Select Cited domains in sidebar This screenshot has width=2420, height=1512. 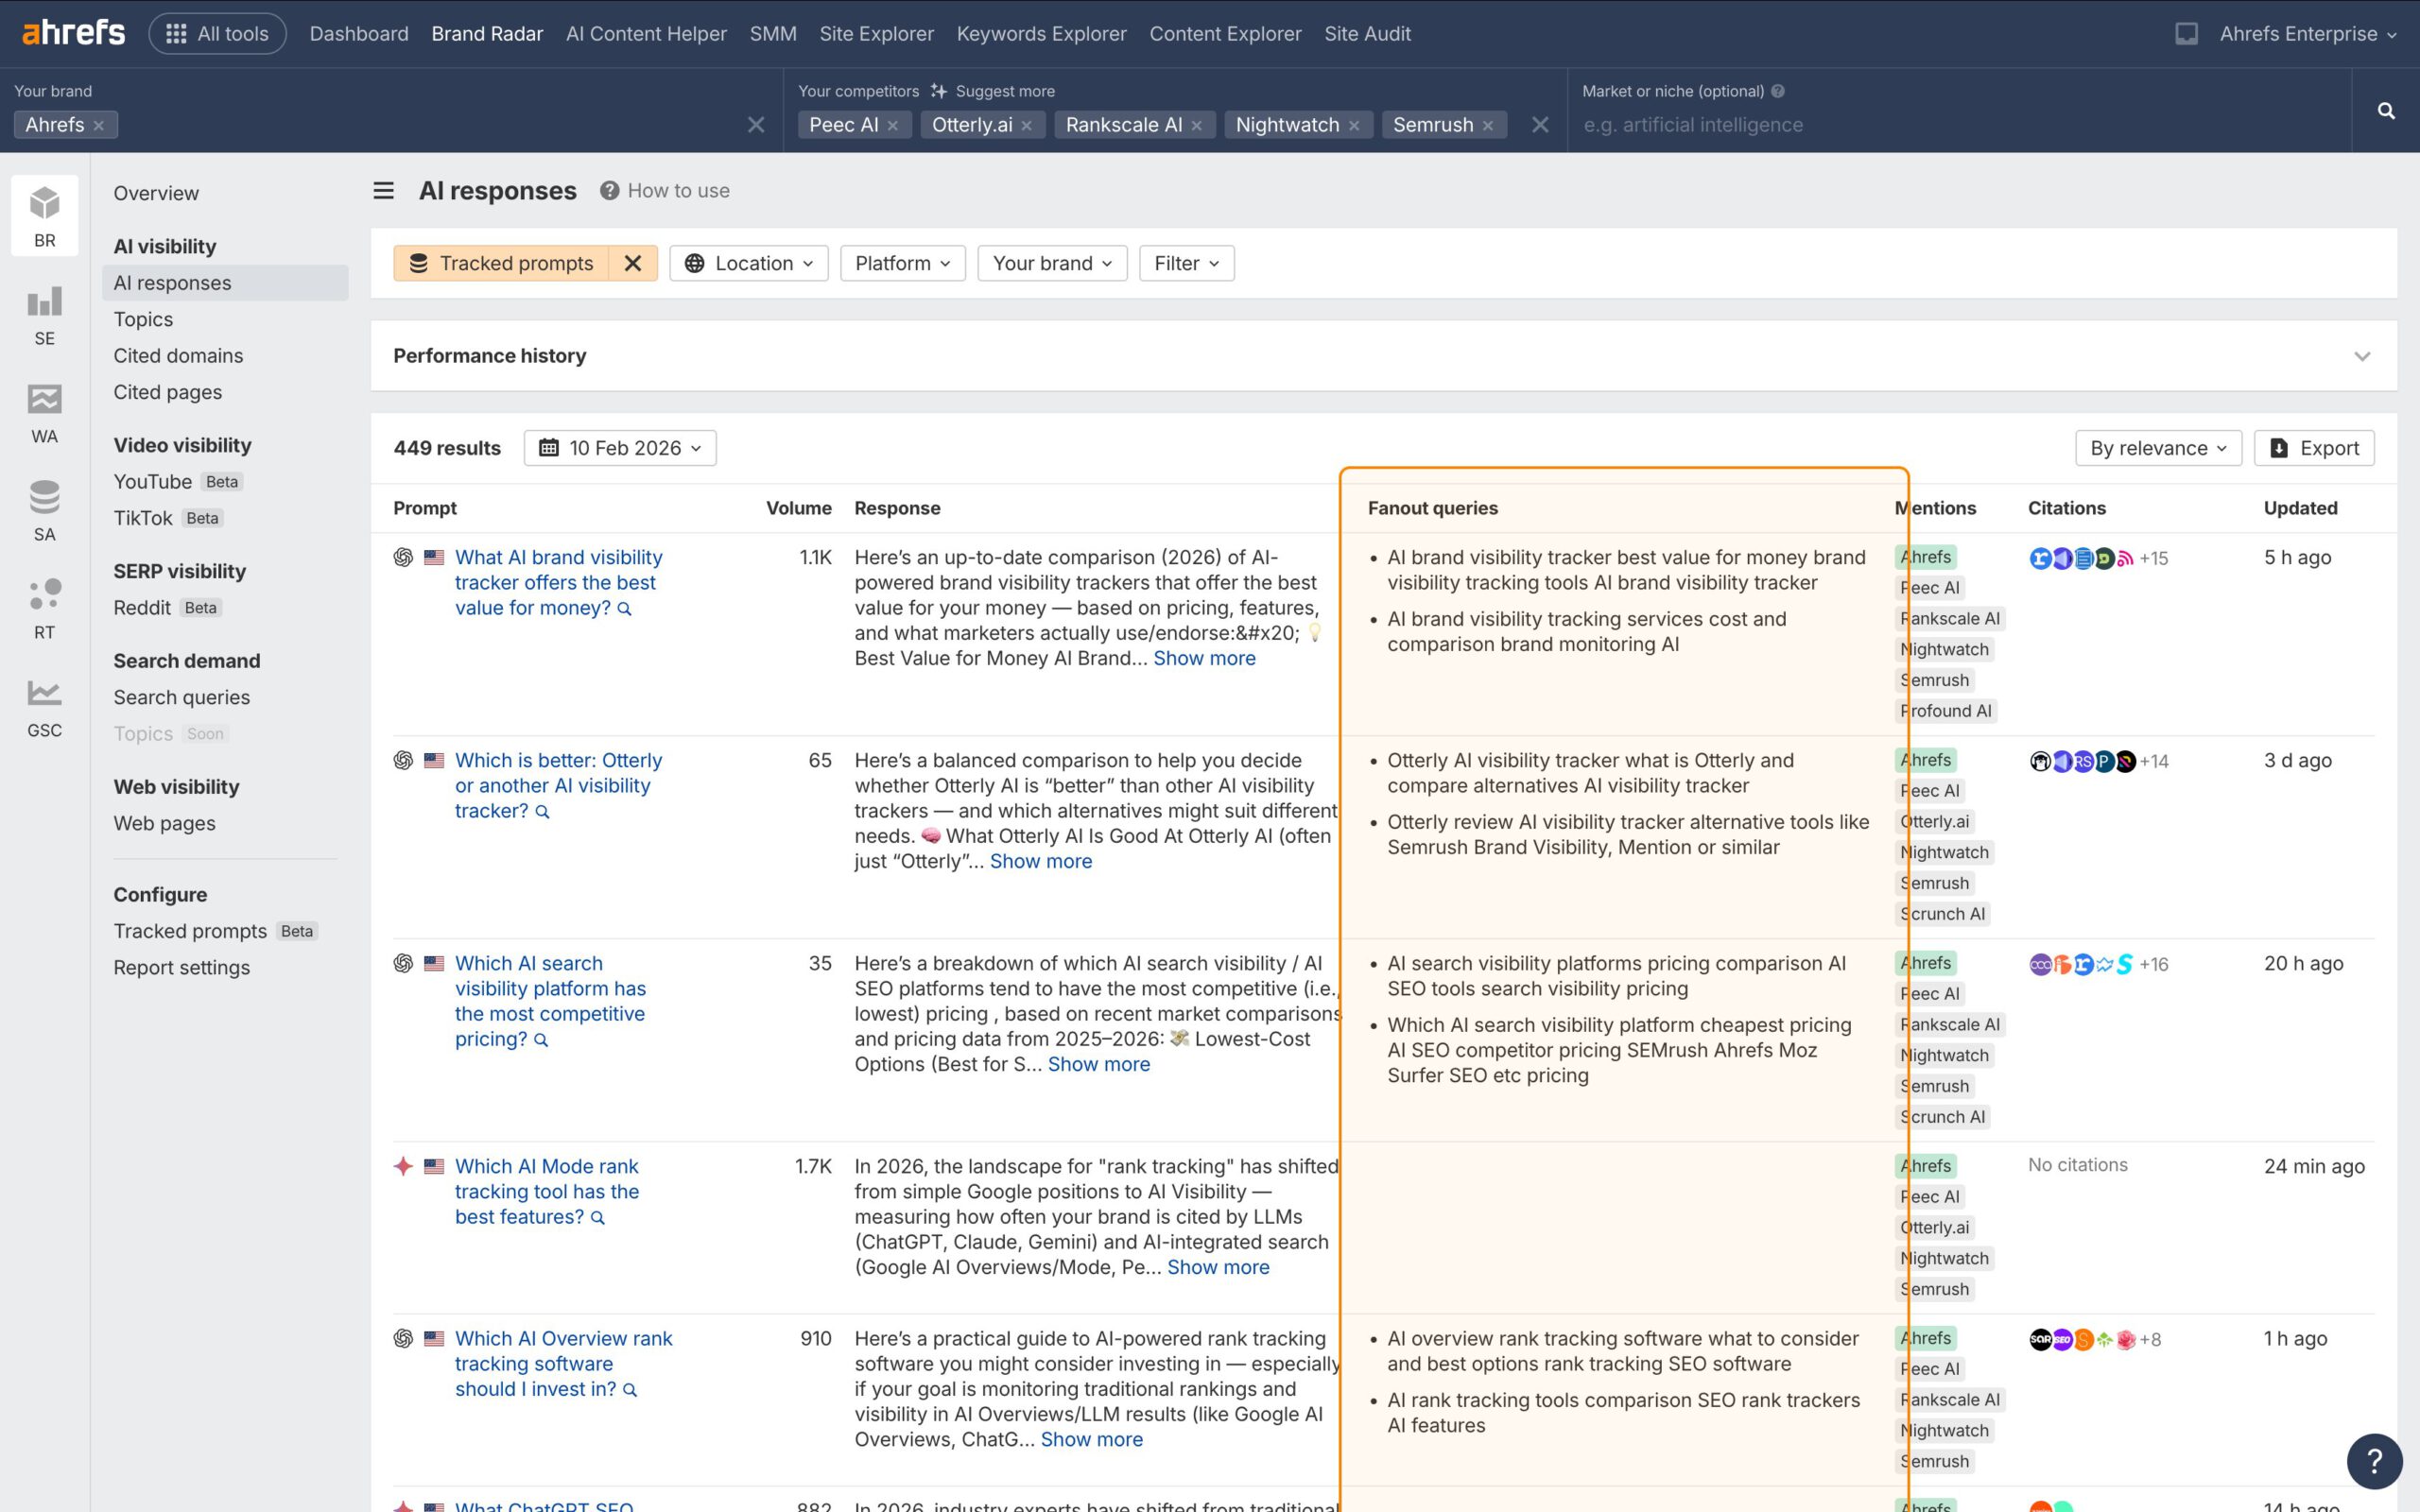tap(178, 356)
